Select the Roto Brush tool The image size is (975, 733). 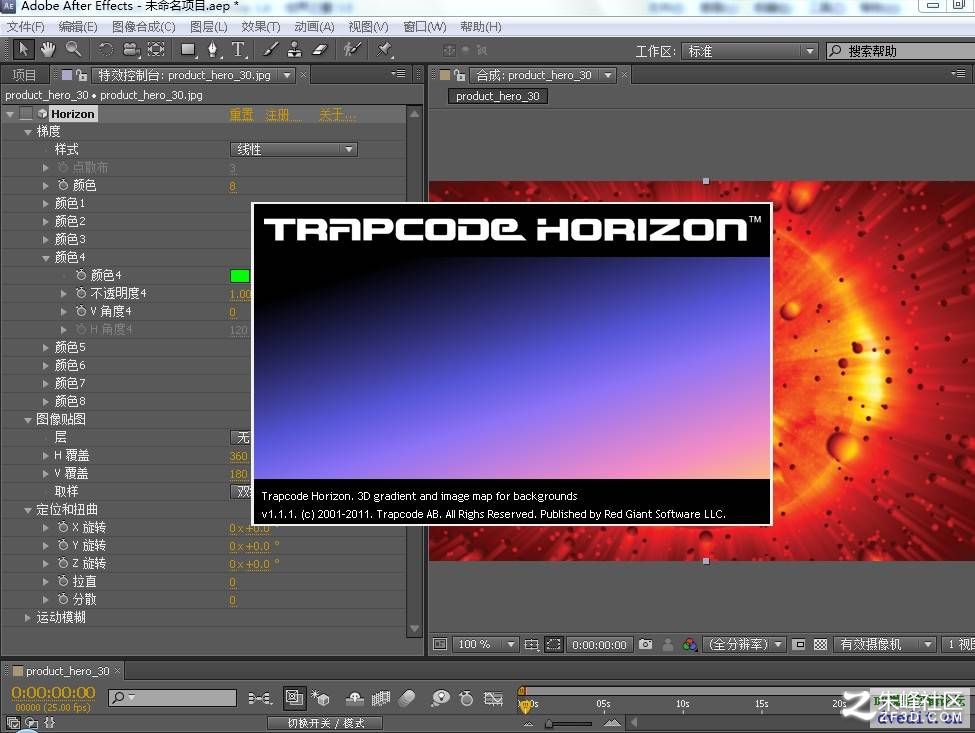tap(352, 49)
